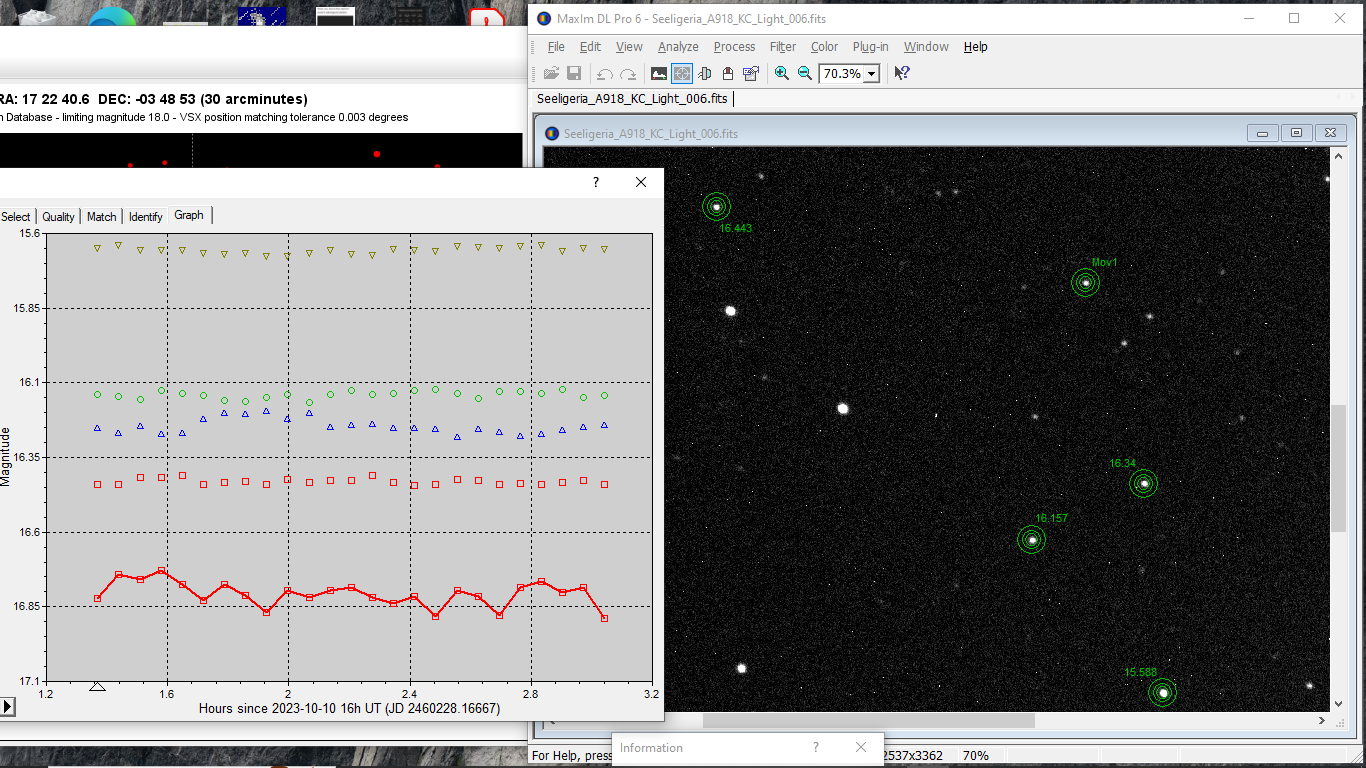Screen dimensions: 1366x768
Task: Select the Graph tab
Action: (189, 215)
